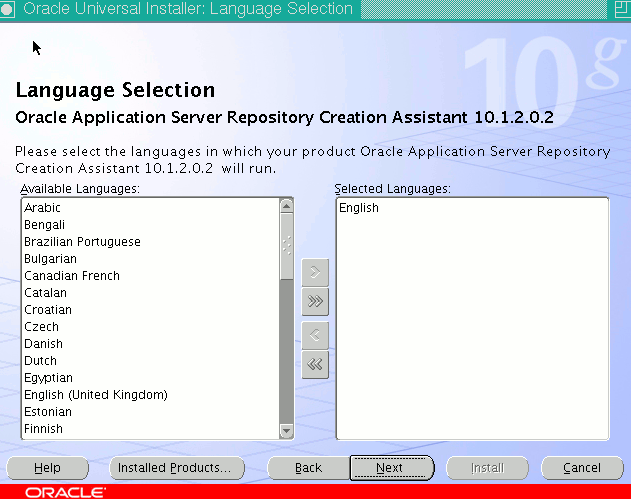Image resolution: width=631 pixels, height=499 pixels.
Task: Open the Help button
Action: tap(47, 468)
